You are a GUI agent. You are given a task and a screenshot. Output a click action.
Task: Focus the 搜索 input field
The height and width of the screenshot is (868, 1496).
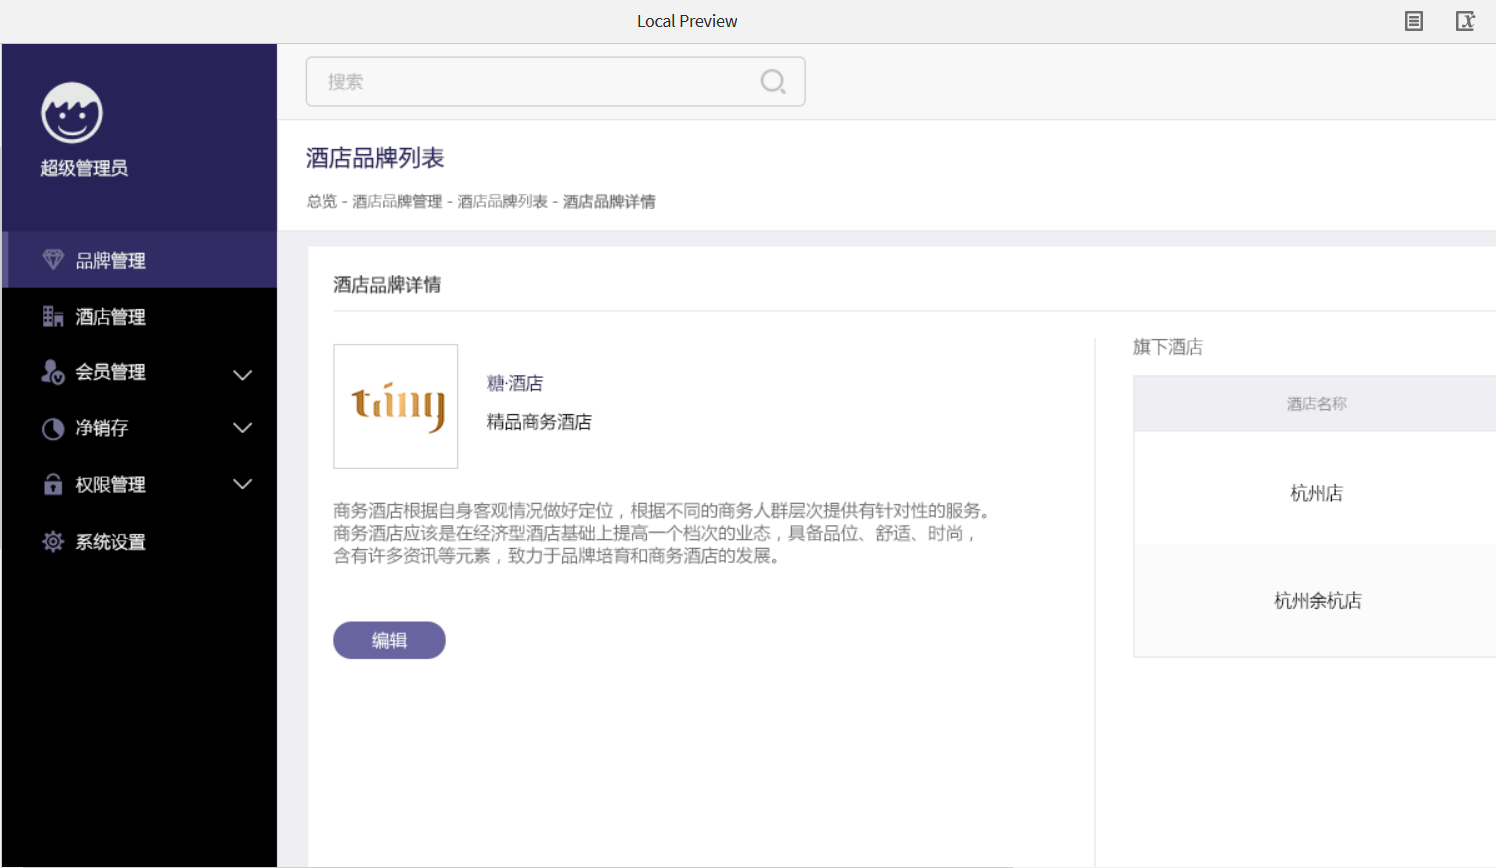pyautogui.click(x=555, y=81)
